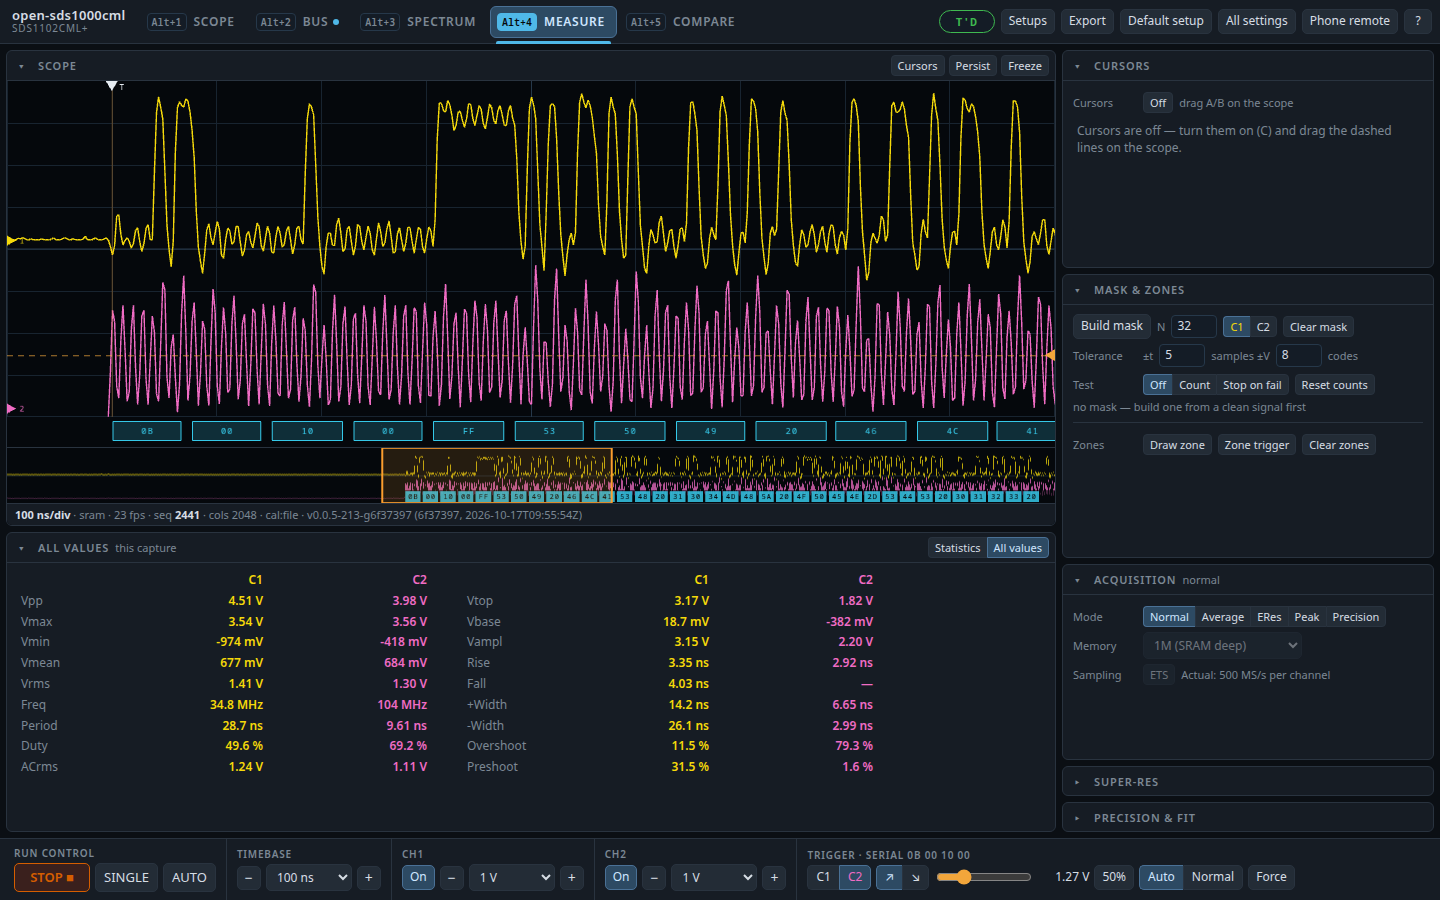Image resolution: width=1440 pixels, height=900 pixels.
Task: Turn cursors on with the Off toggle
Action: [1157, 103]
